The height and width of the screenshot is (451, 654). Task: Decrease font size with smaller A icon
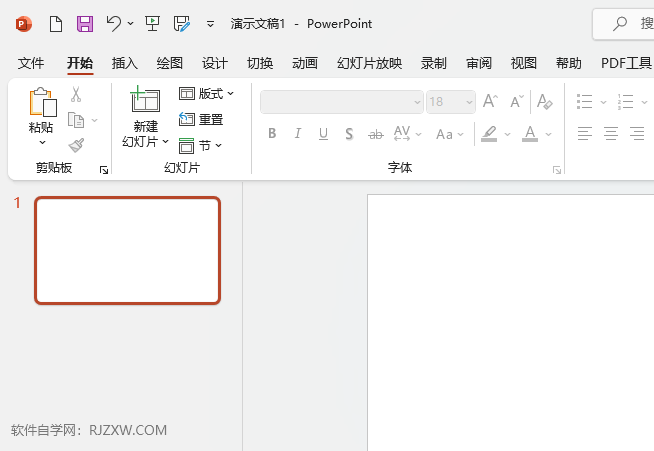517,101
